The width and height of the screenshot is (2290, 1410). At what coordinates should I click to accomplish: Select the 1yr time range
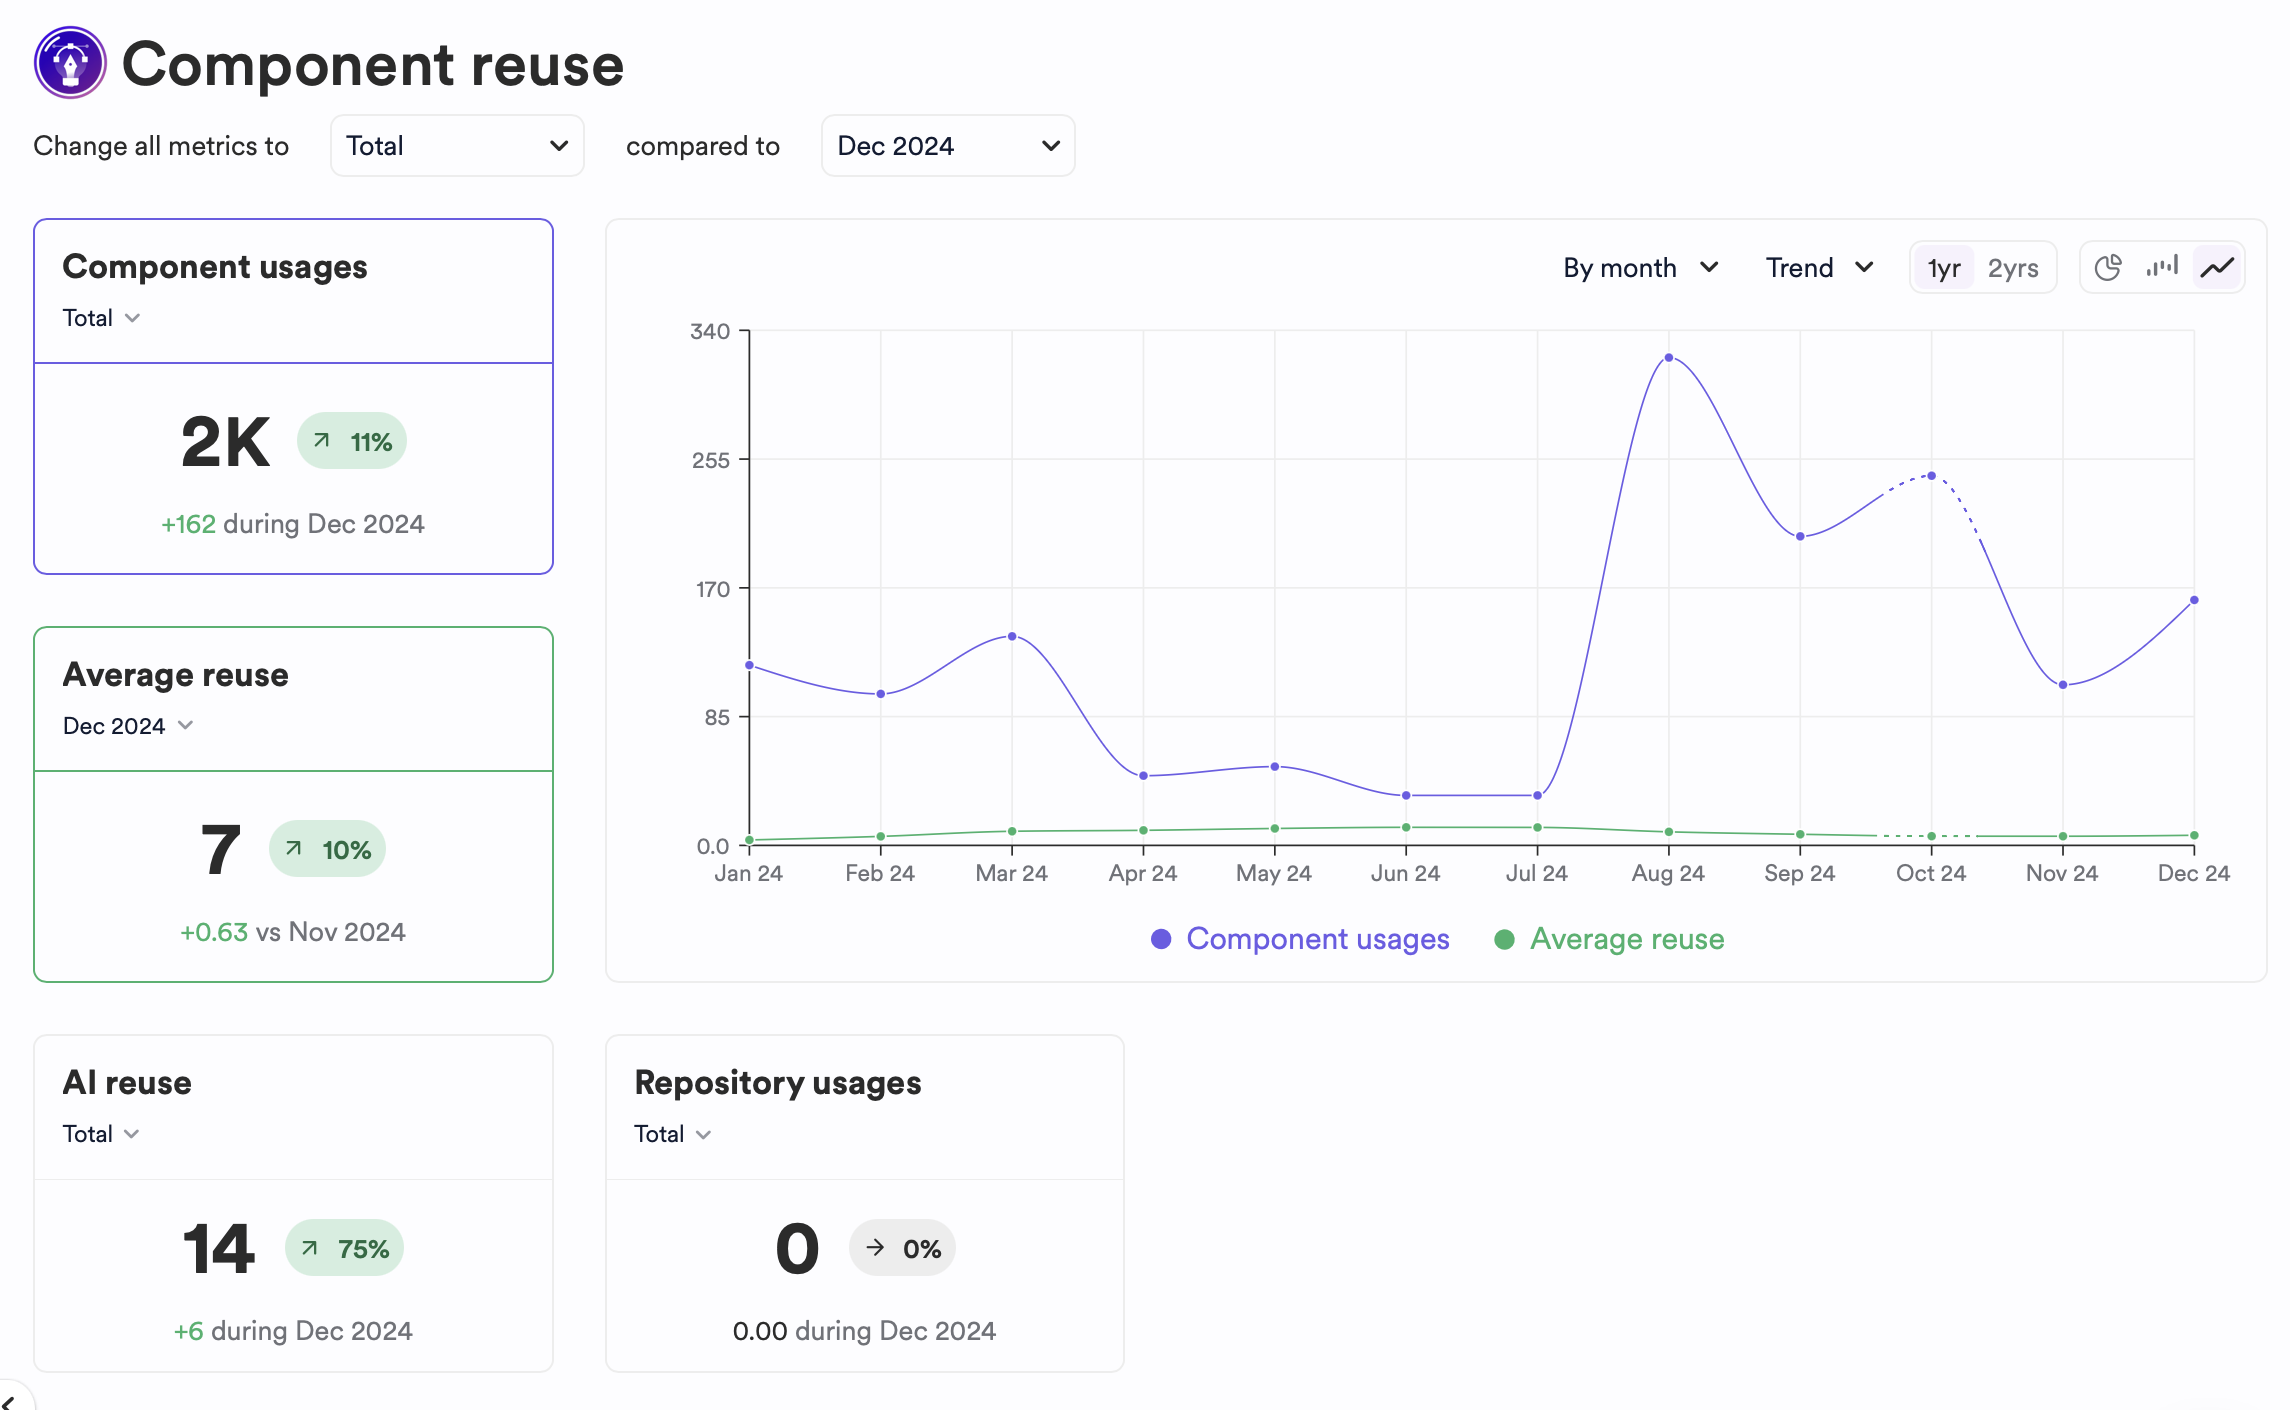(1944, 268)
